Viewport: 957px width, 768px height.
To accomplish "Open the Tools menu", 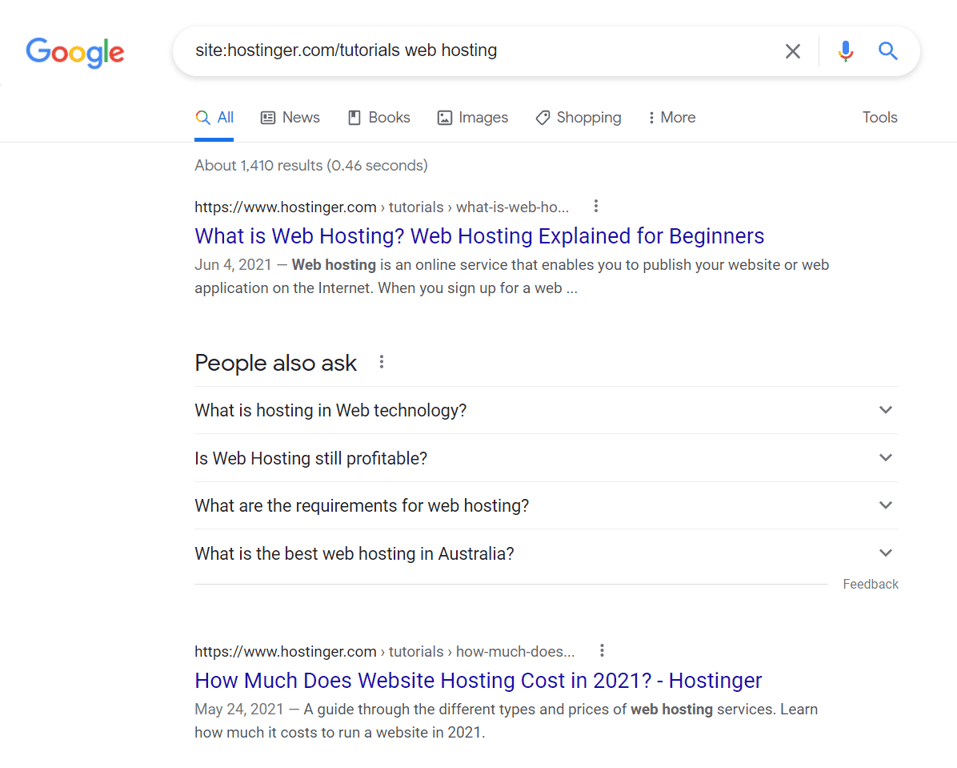I will click(x=879, y=117).
